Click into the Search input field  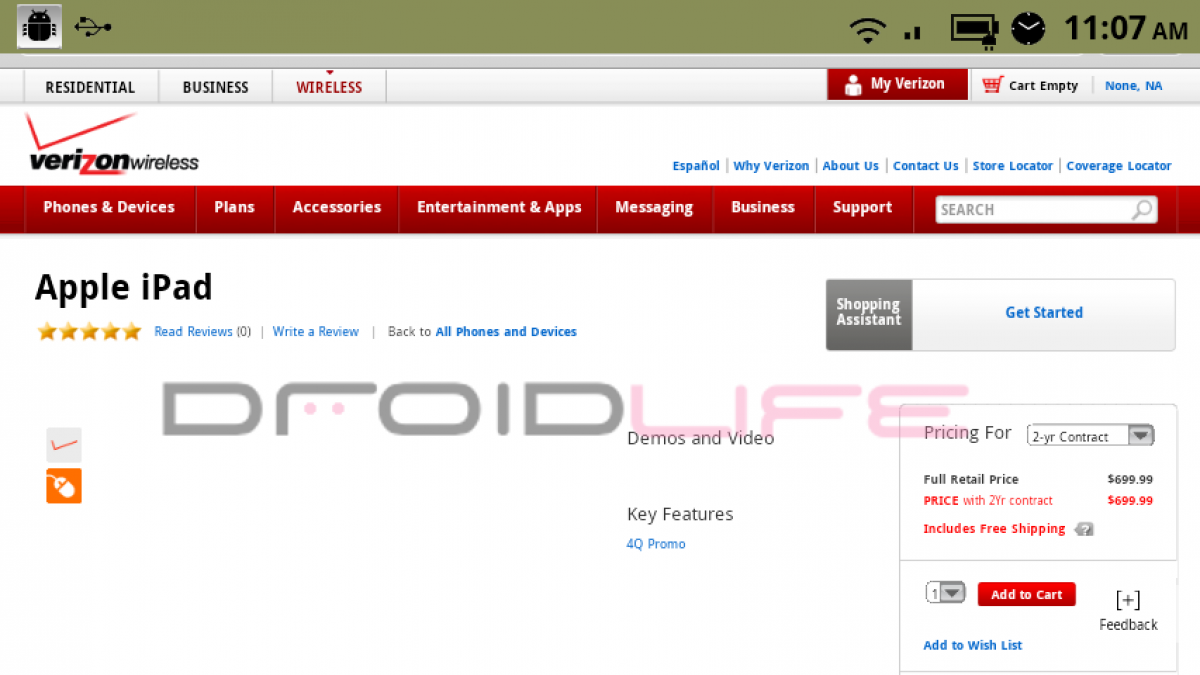1030,210
